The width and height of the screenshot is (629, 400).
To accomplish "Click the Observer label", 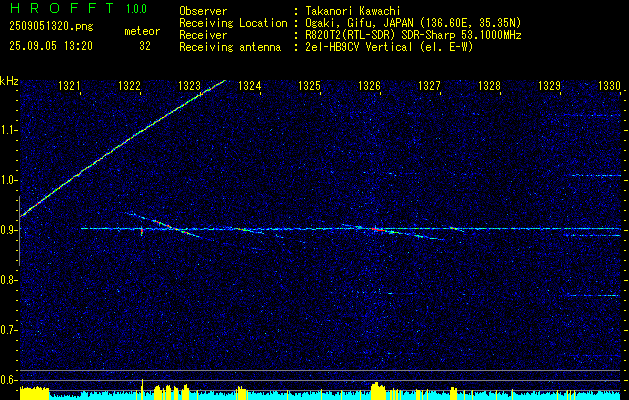I will [203, 11].
